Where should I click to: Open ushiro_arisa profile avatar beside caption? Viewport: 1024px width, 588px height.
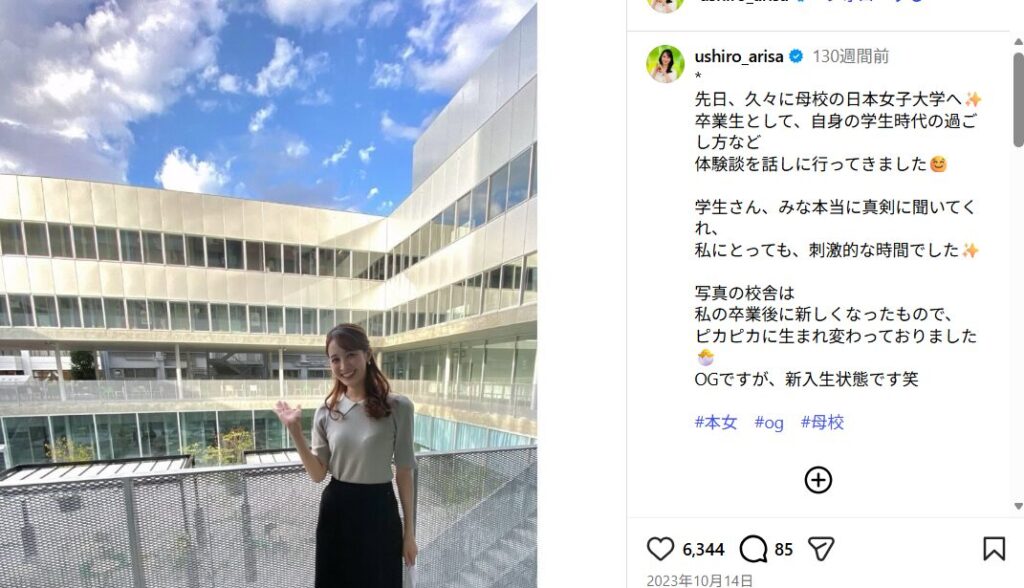point(665,64)
